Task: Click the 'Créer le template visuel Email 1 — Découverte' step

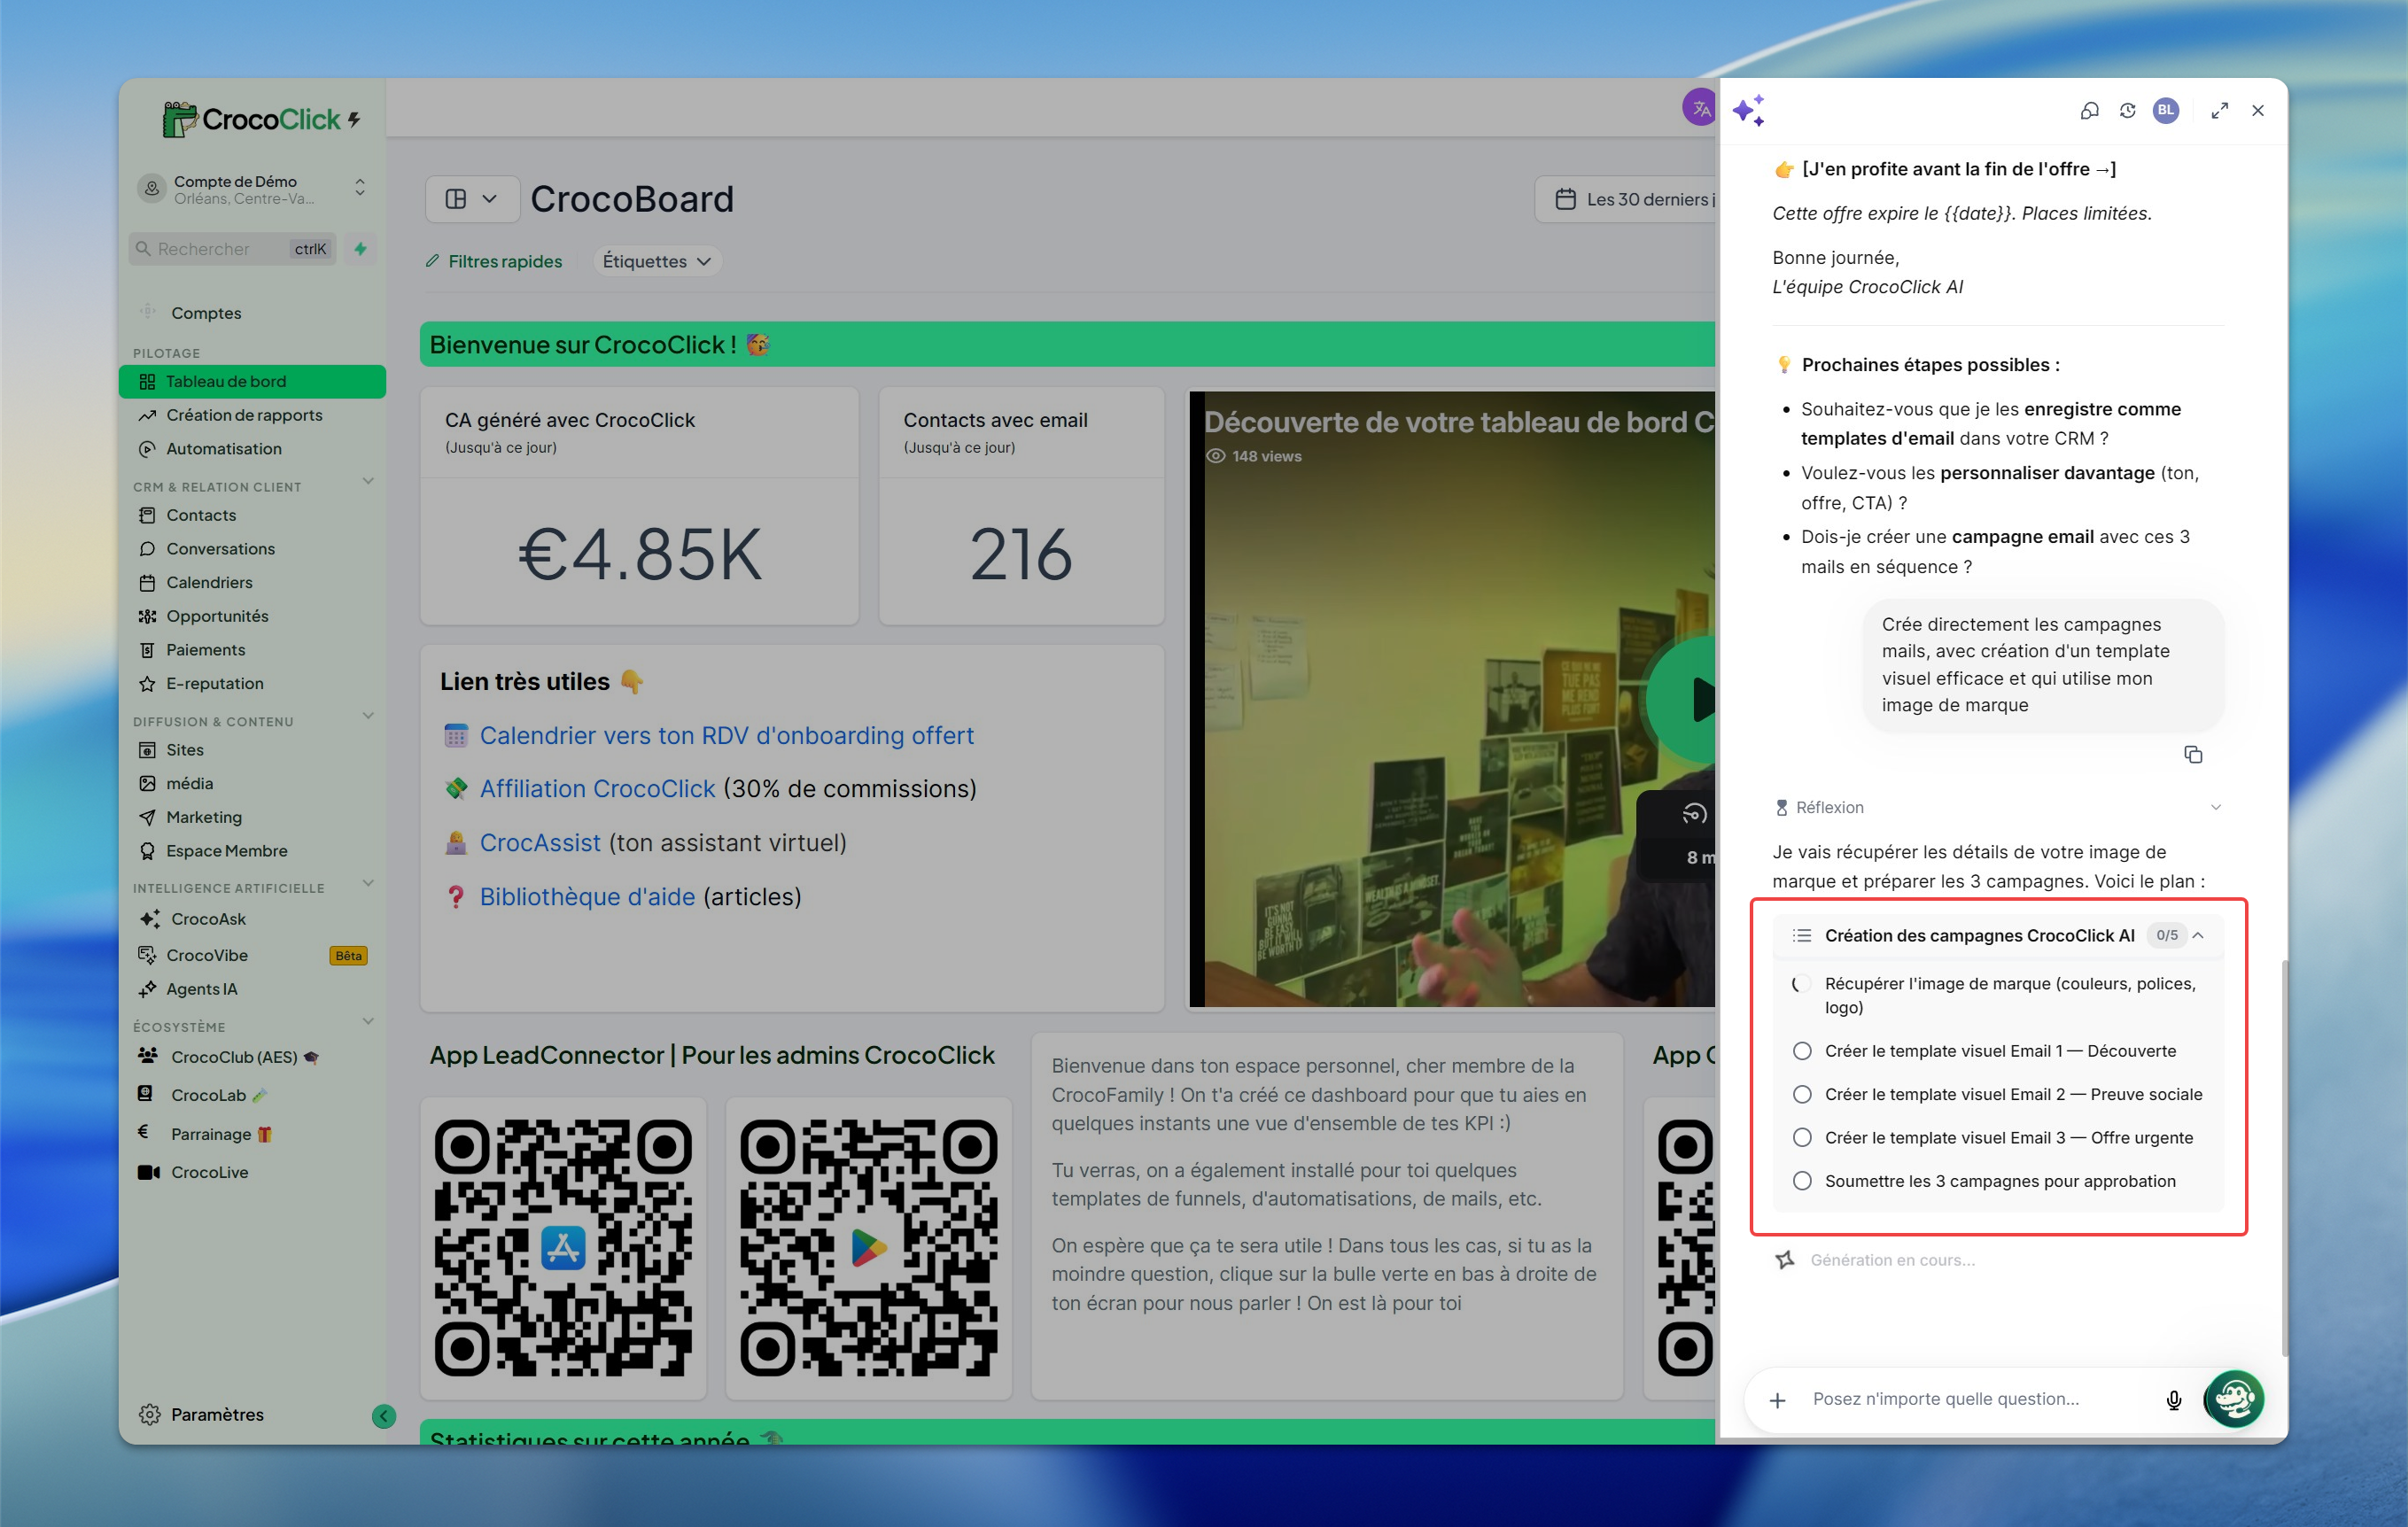Action: [x=1998, y=1051]
